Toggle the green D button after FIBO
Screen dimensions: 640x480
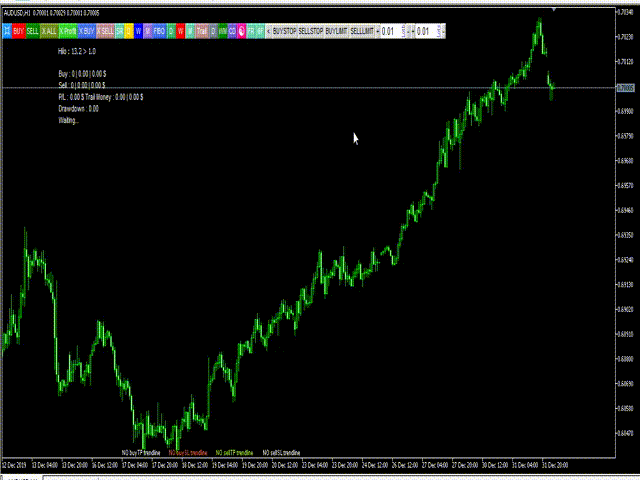point(171,31)
